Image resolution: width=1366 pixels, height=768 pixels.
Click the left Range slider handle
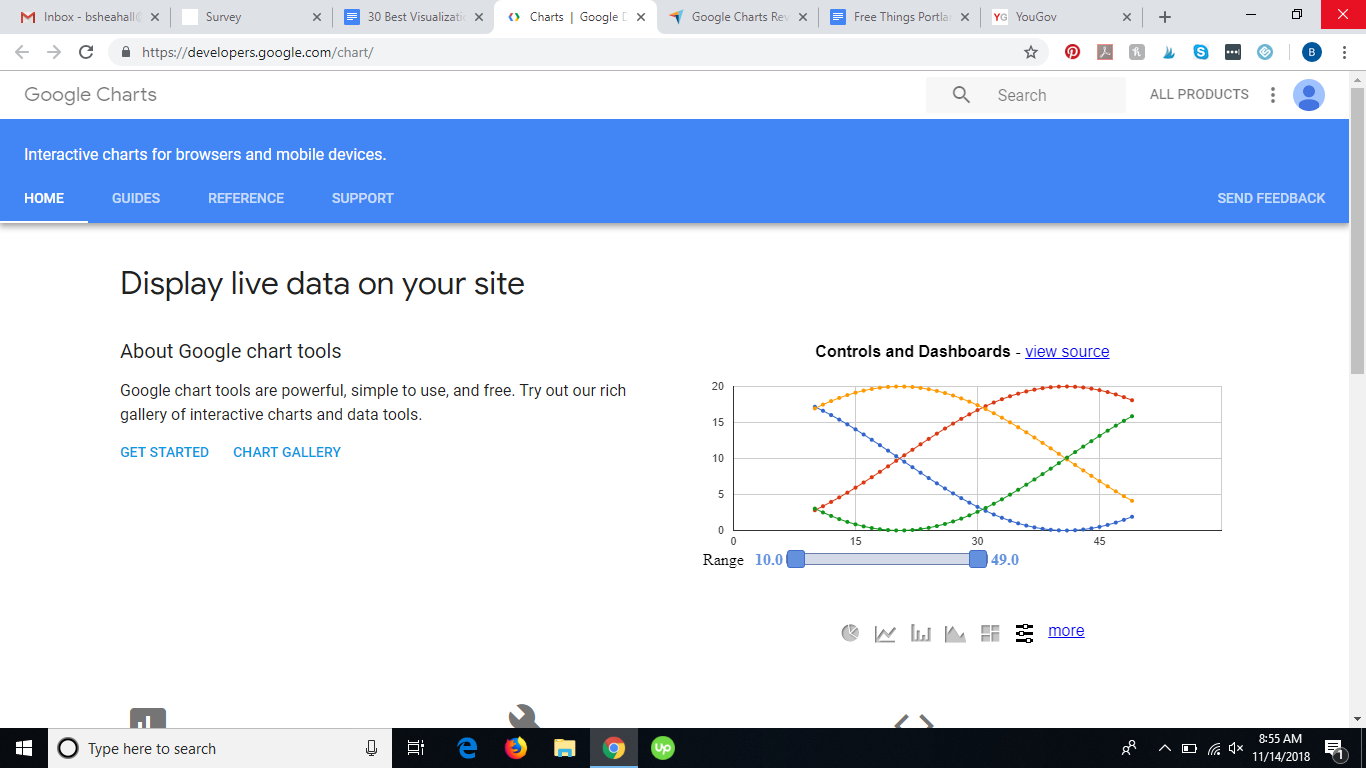(x=796, y=559)
